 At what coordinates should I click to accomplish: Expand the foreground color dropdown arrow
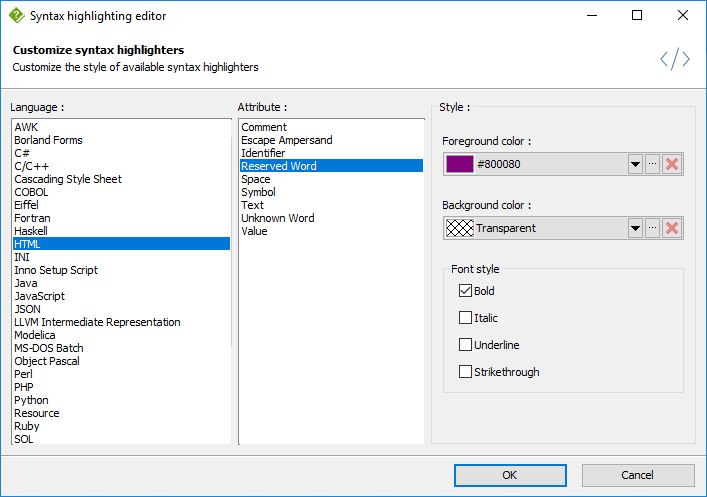635,164
